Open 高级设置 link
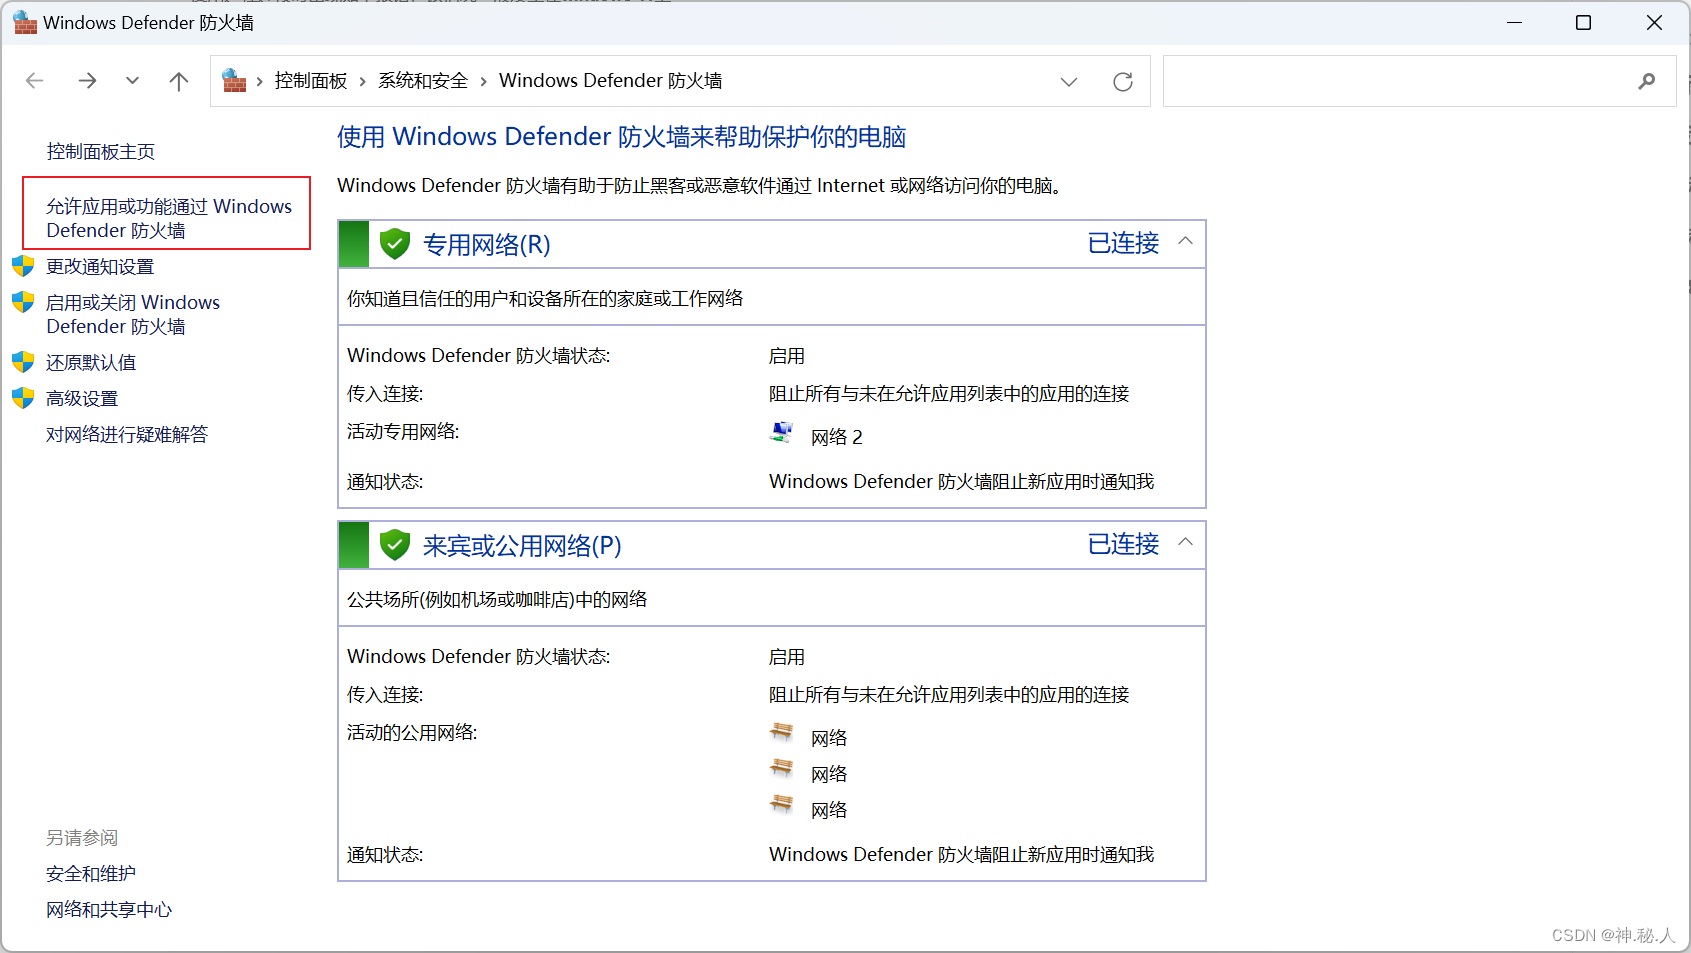 [x=82, y=399]
